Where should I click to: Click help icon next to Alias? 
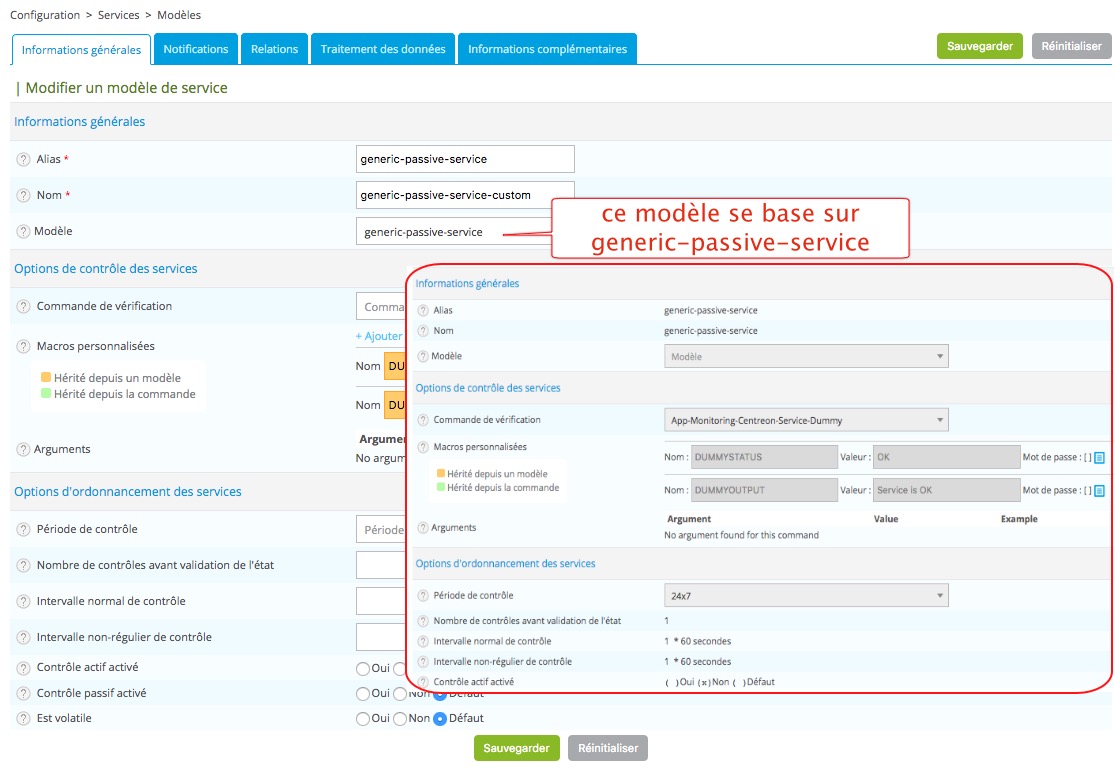pyautogui.click(x=23, y=159)
